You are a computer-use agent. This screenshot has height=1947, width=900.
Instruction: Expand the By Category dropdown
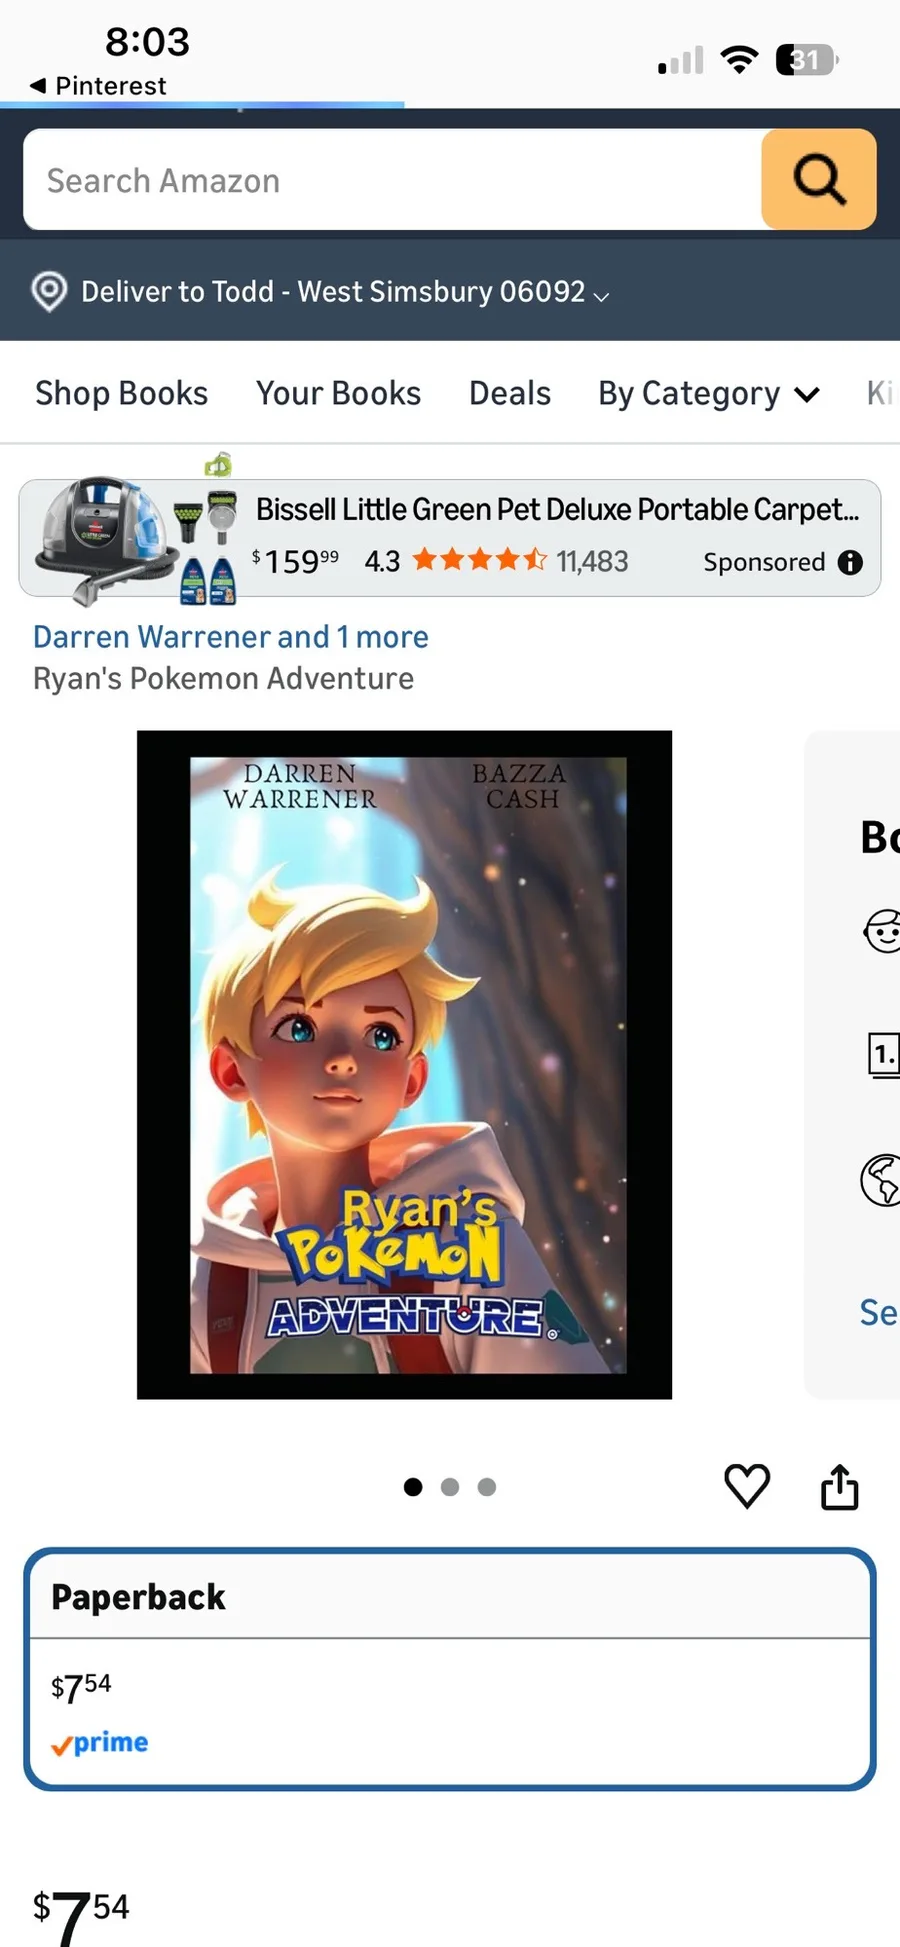point(708,394)
